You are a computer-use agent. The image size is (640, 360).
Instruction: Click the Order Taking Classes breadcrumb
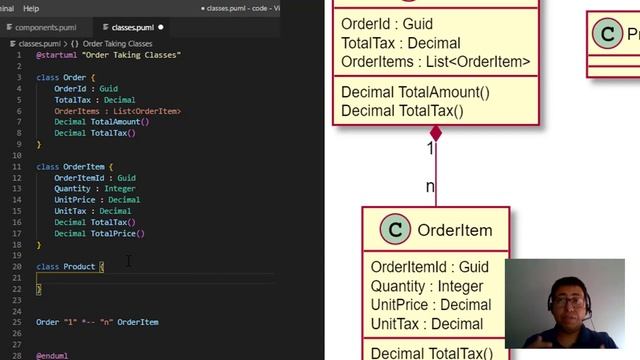click(117, 44)
